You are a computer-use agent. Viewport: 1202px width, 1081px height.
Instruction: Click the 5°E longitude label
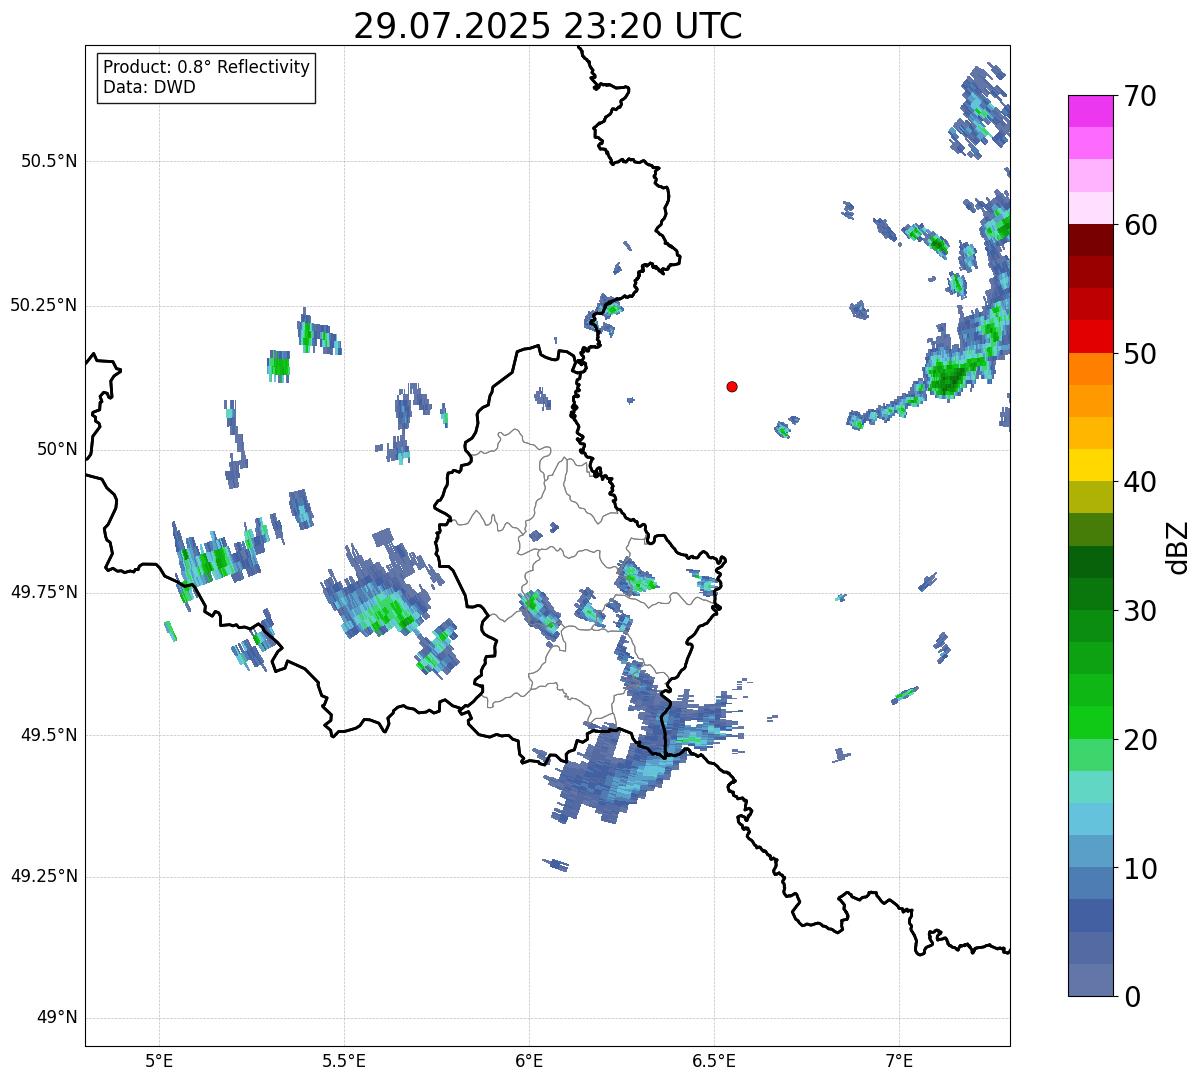pos(159,1060)
